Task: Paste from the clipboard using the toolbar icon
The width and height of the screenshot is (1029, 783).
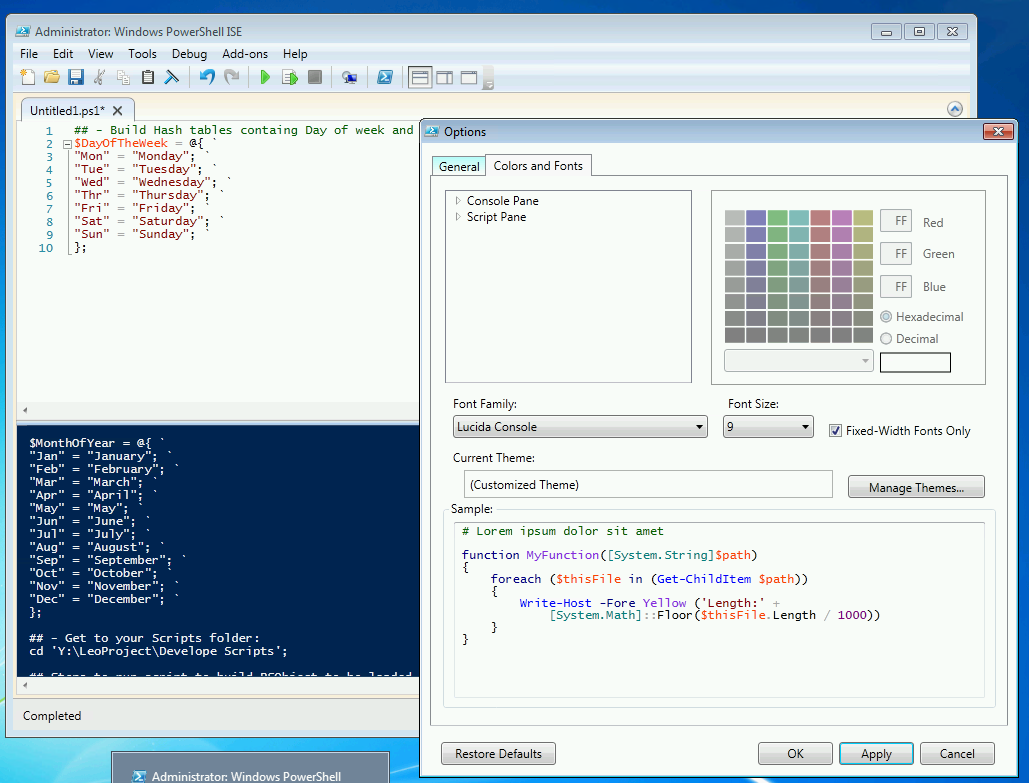Action: 148,77
